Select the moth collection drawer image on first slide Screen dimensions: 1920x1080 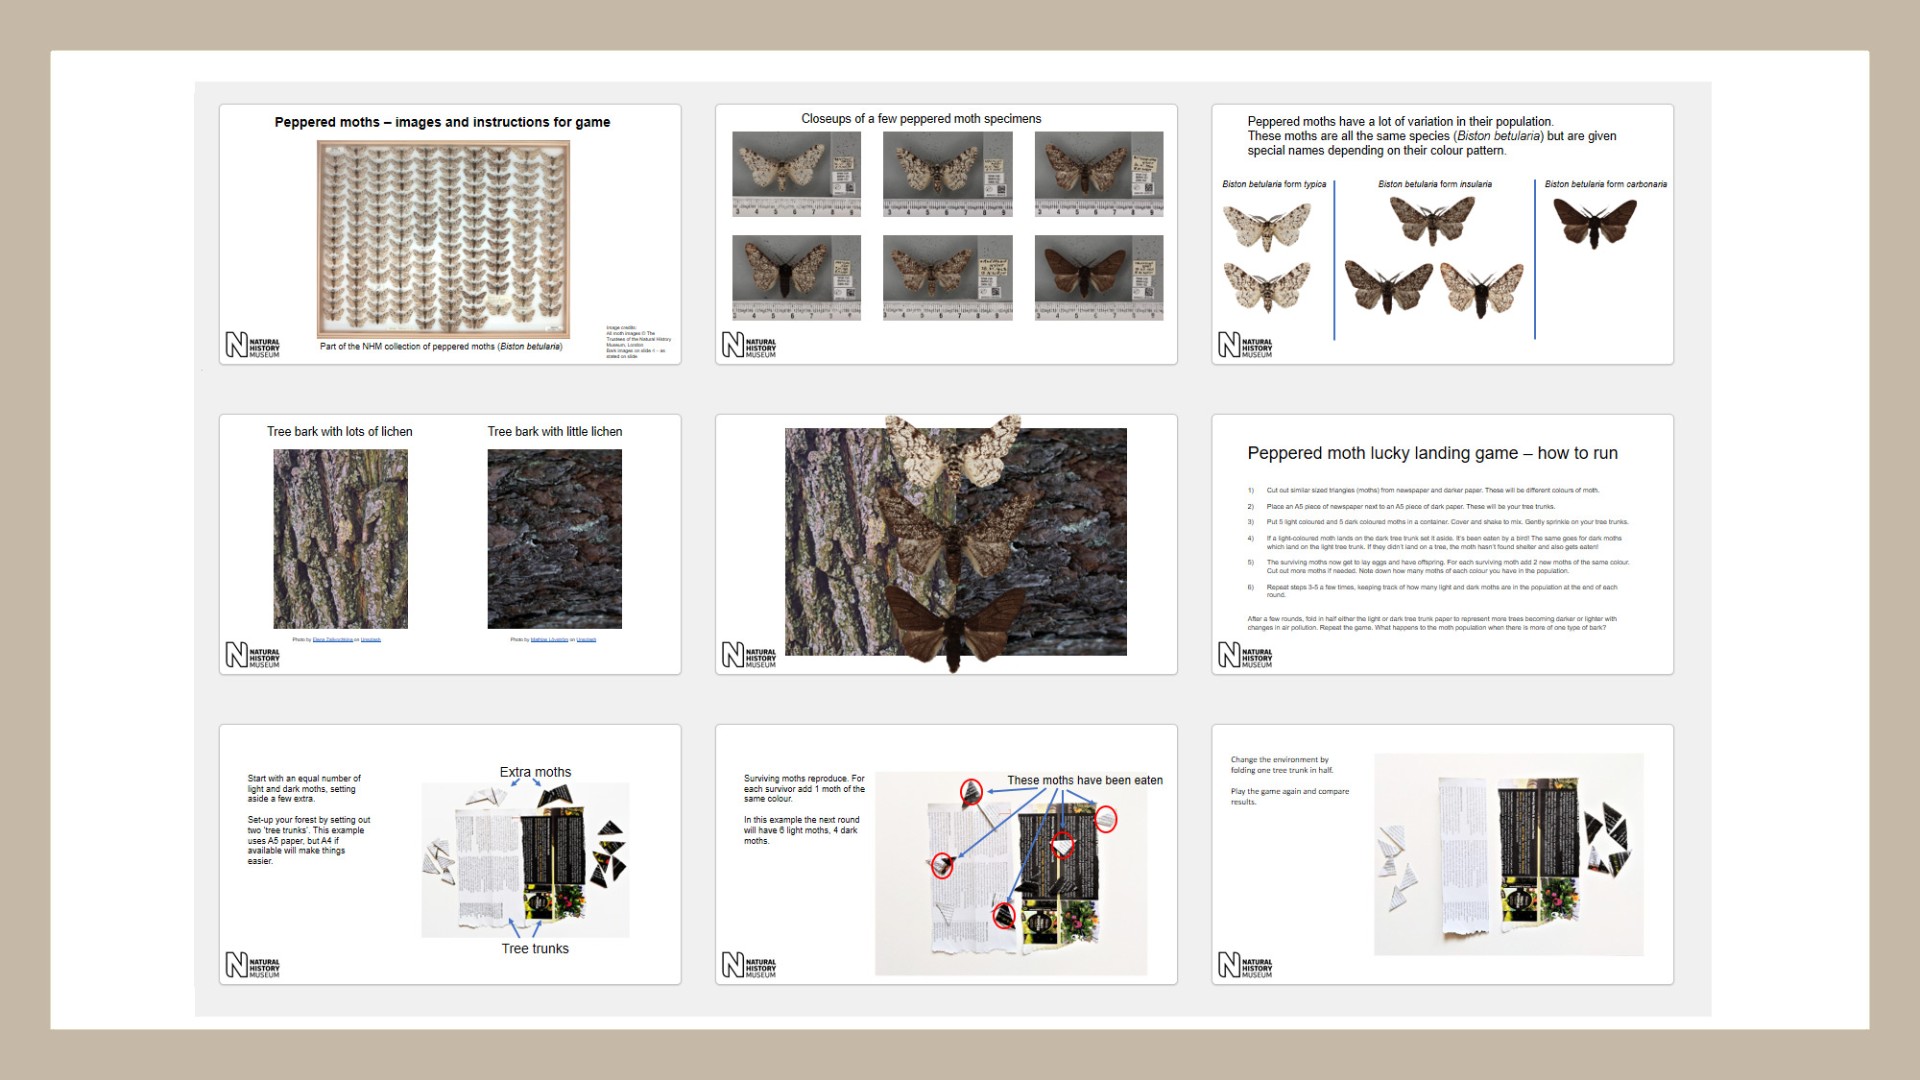pyautogui.click(x=443, y=239)
